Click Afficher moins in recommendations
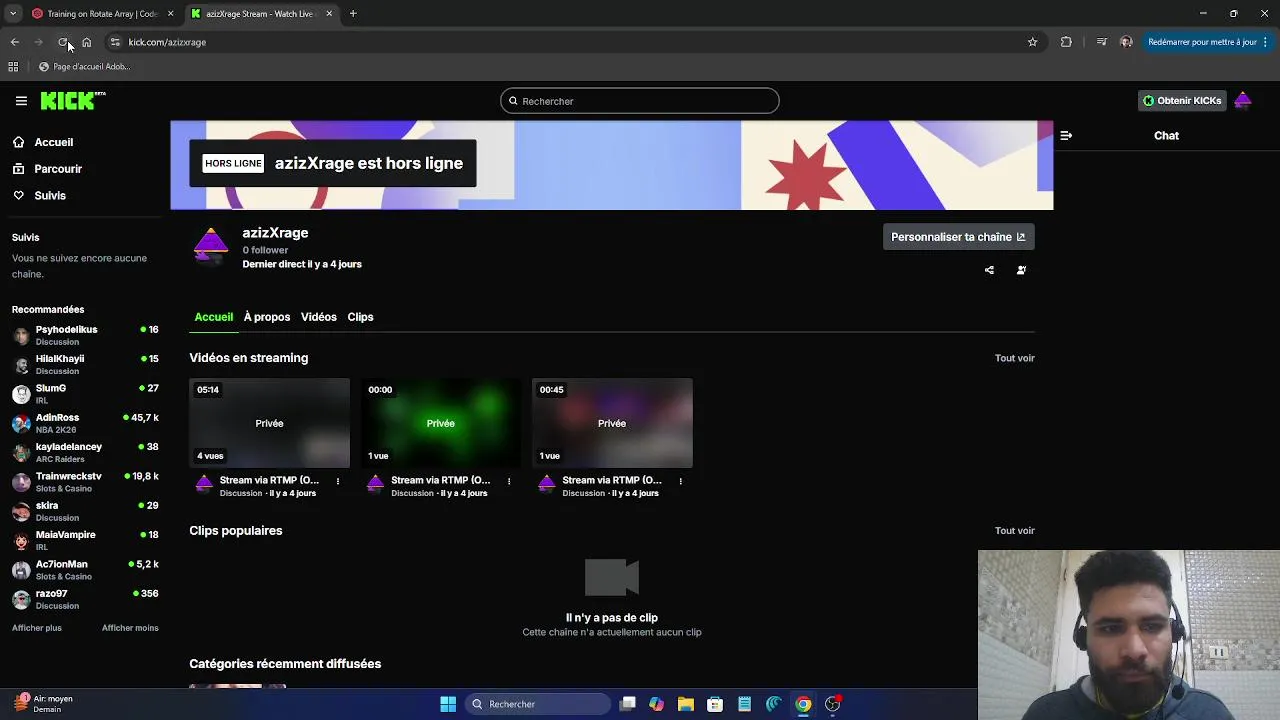The width and height of the screenshot is (1280, 720). 130,628
